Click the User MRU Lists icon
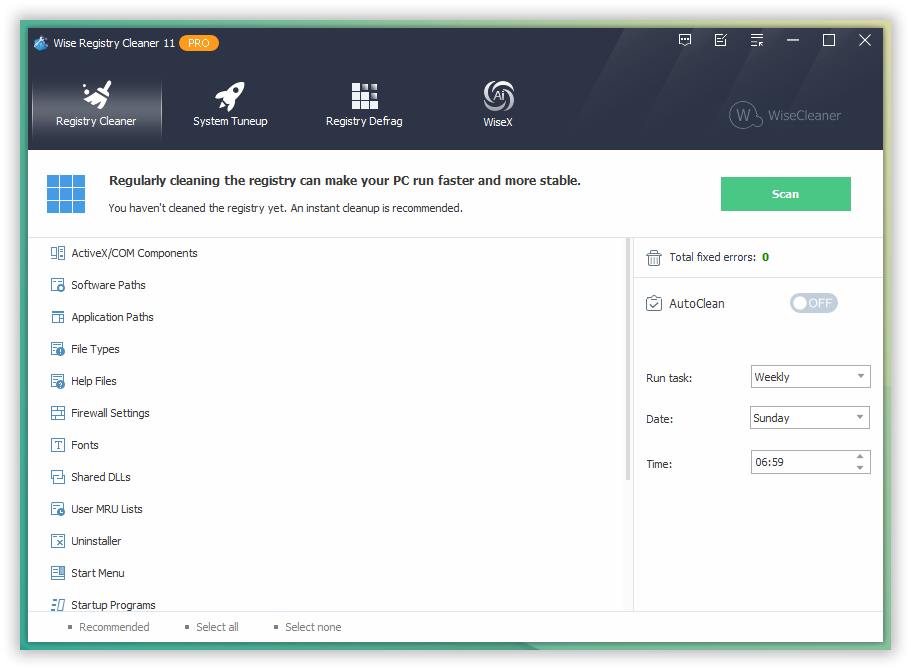Viewport: 911px width, 670px height. point(58,509)
